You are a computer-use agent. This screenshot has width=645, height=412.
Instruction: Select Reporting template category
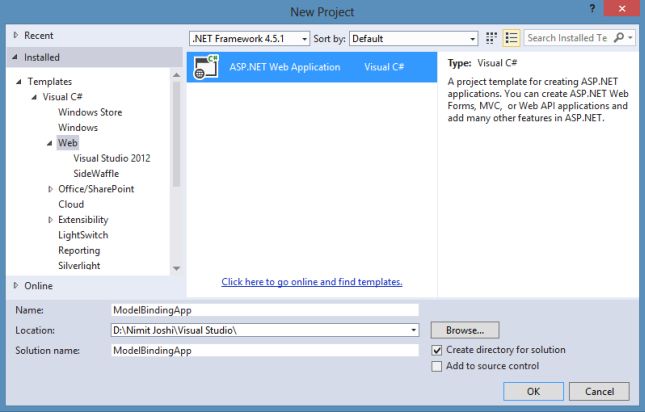[x=79, y=250]
